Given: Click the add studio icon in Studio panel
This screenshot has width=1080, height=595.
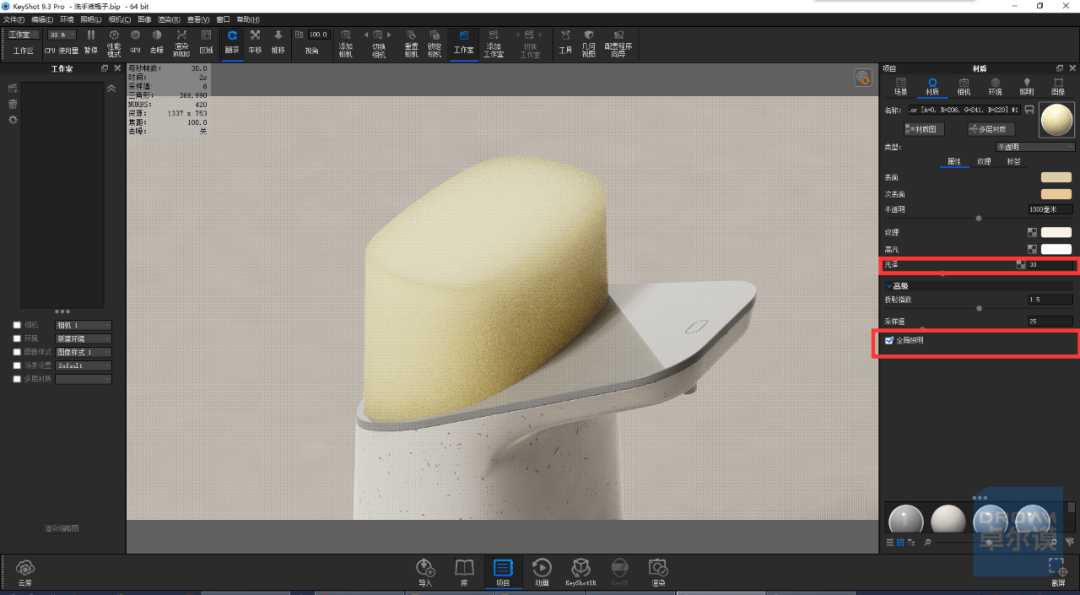Looking at the screenshot, I should tap(12, 88).
